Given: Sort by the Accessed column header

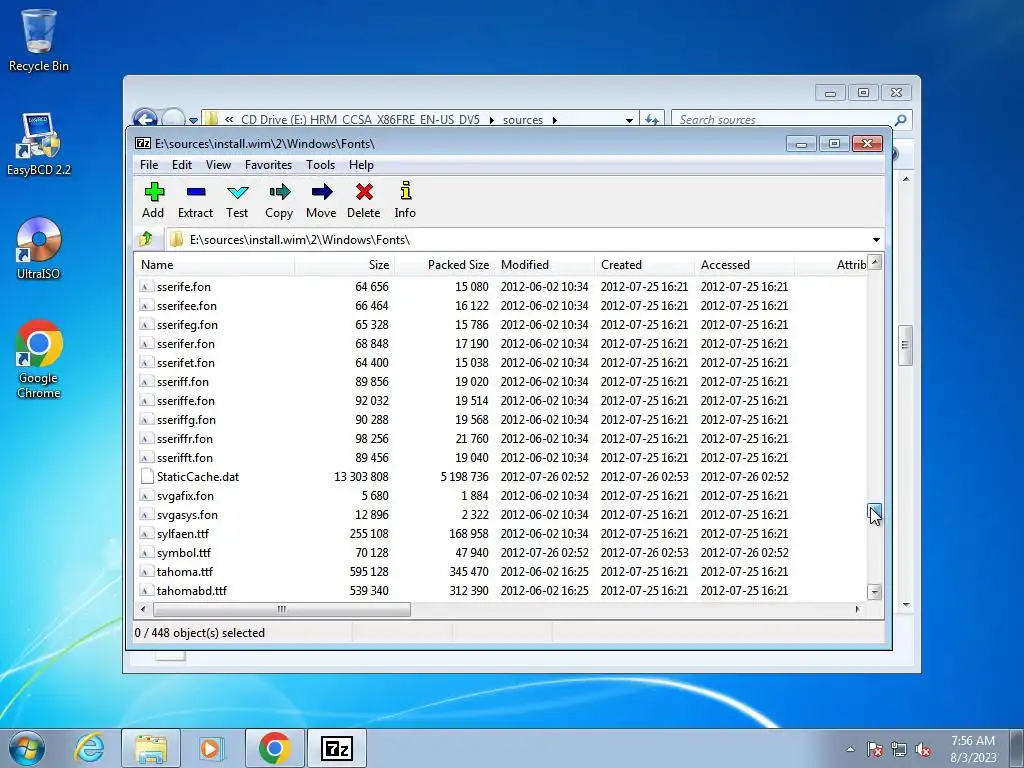Looking at the screenshot, I should [744, 264].
